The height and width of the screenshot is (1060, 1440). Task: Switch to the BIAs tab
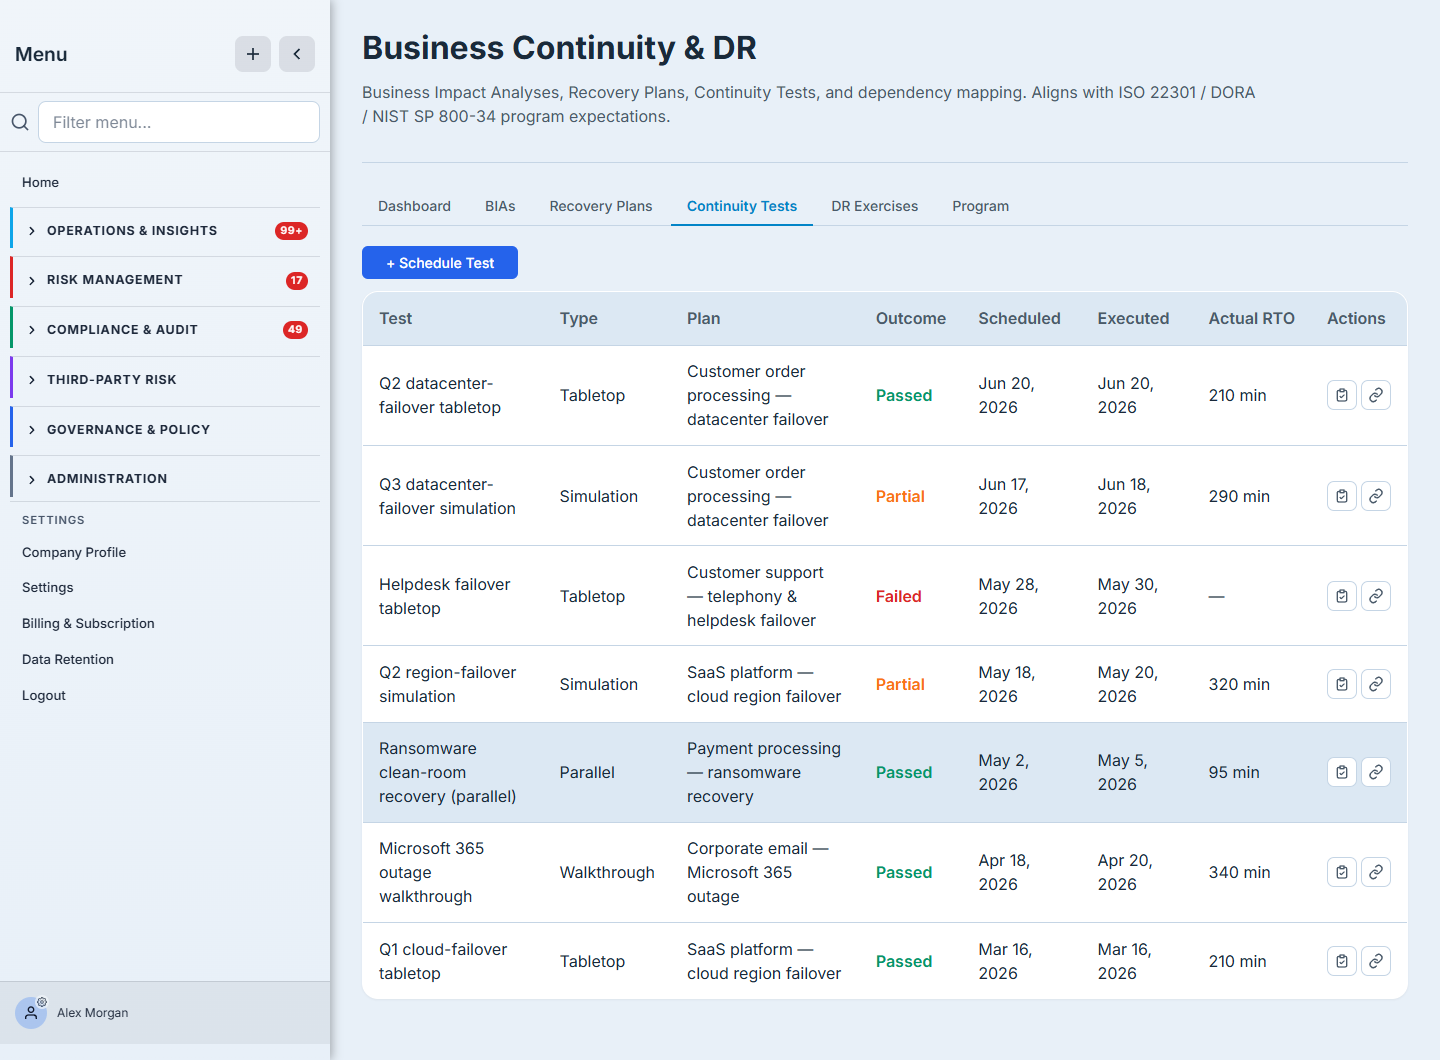coord(500,206)
